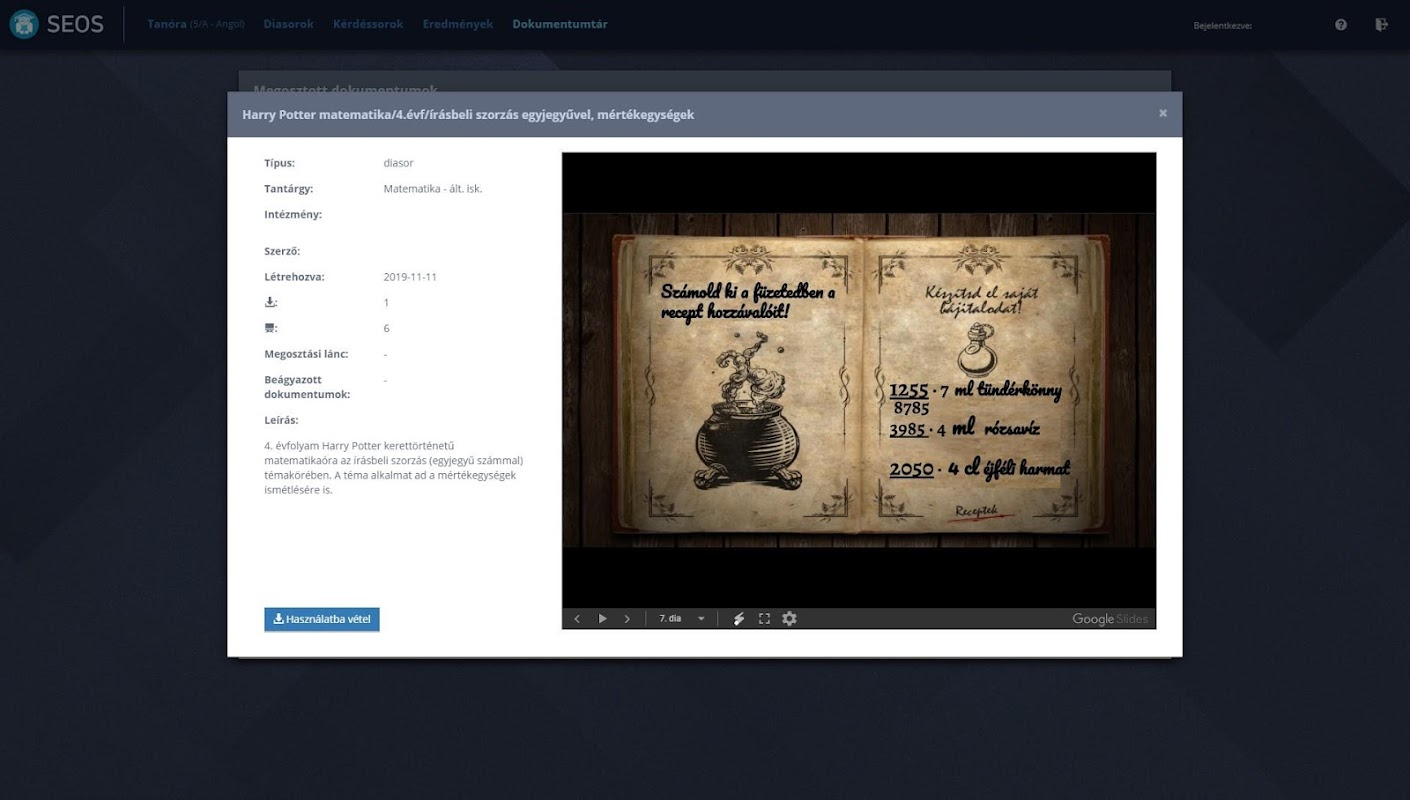Close the Harry Potter document dialog

point(1163,113)
